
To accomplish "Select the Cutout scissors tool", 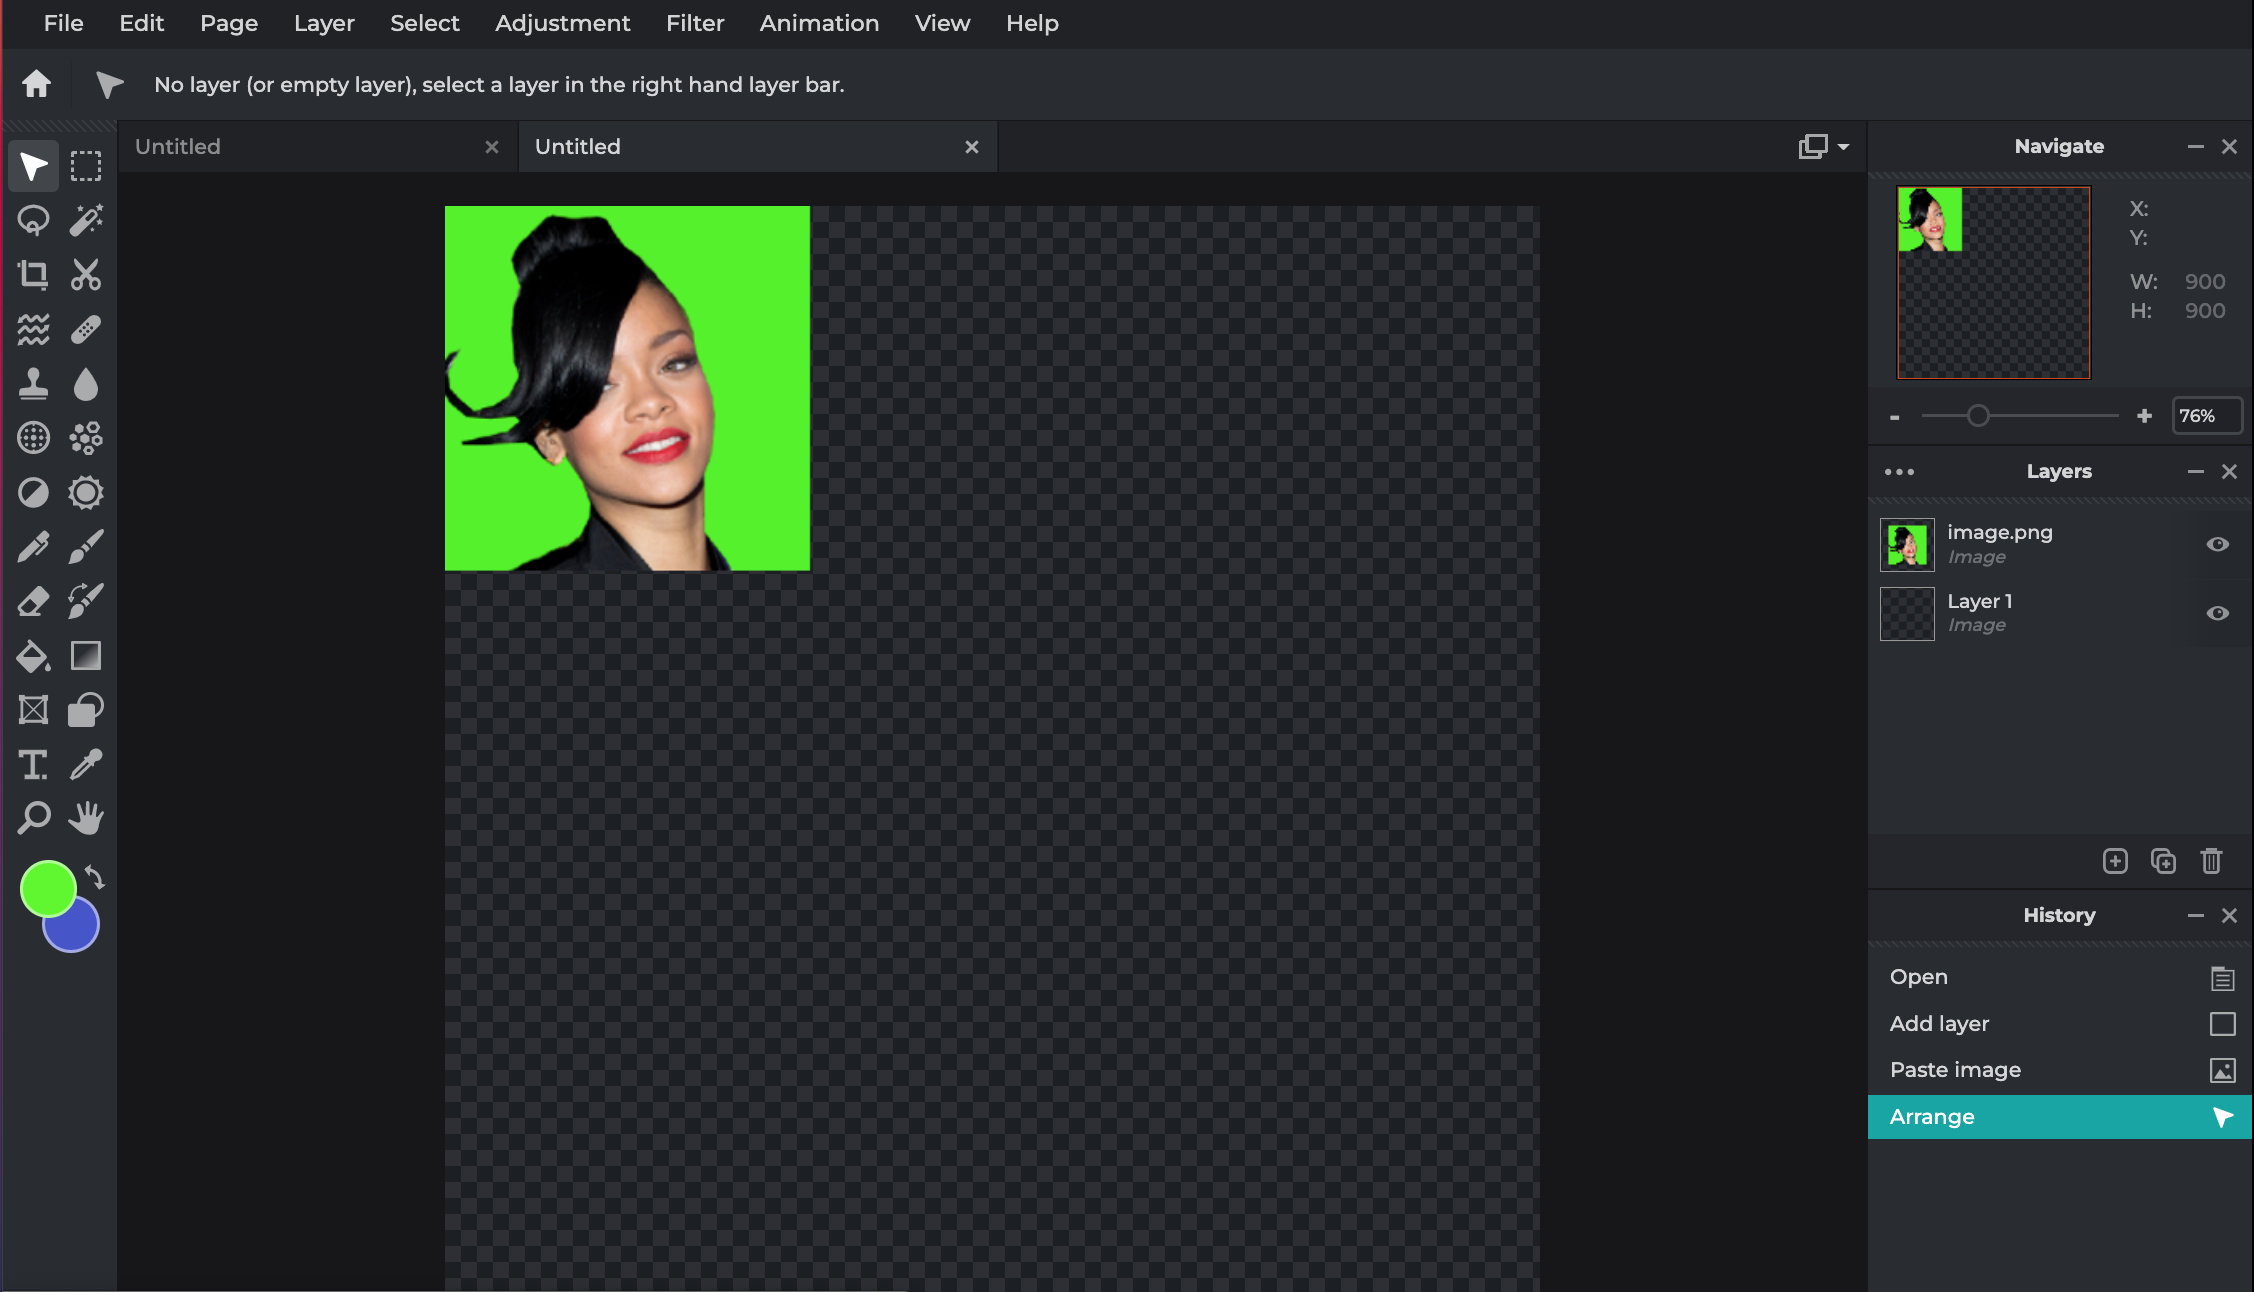I will pyautogui.click(x=86, y=274).
